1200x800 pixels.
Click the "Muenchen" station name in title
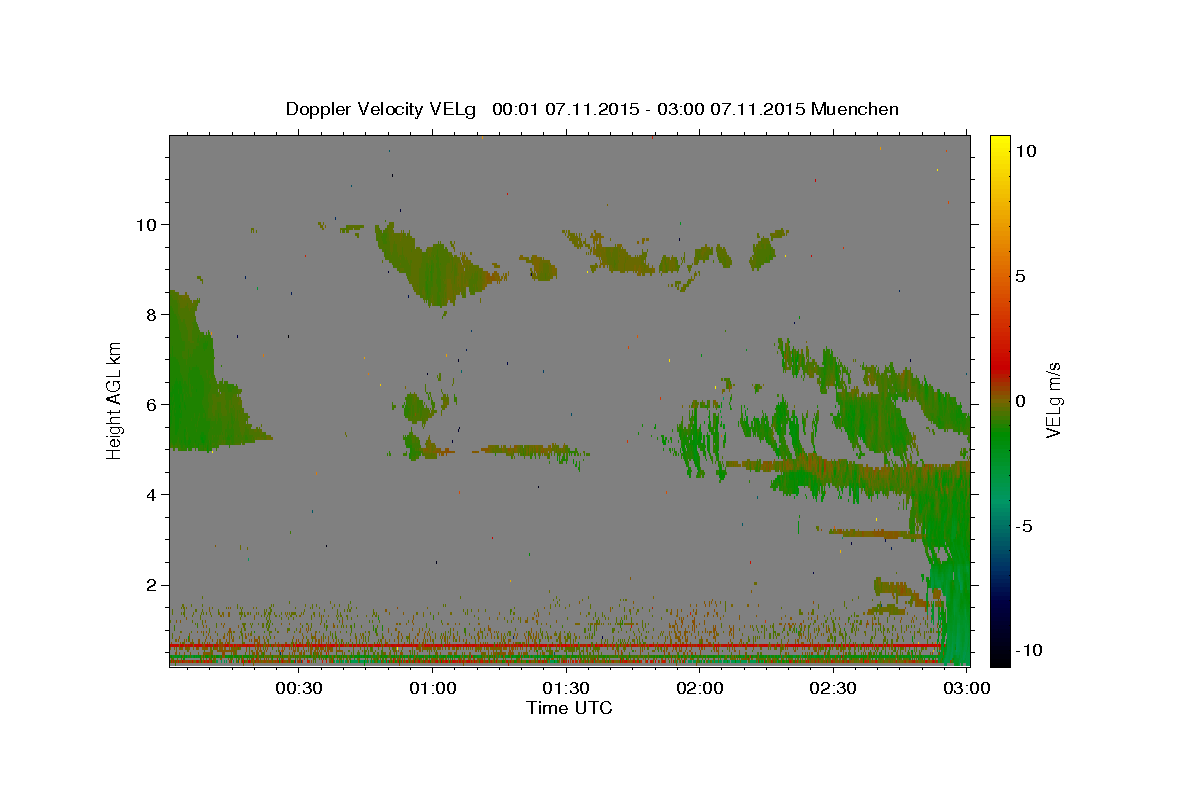(855, 109)
